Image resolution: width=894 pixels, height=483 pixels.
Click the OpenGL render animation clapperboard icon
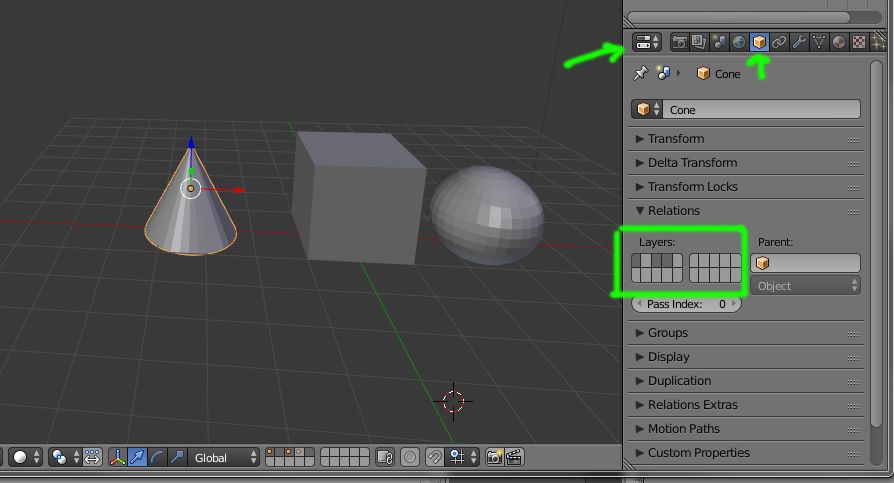514,457
